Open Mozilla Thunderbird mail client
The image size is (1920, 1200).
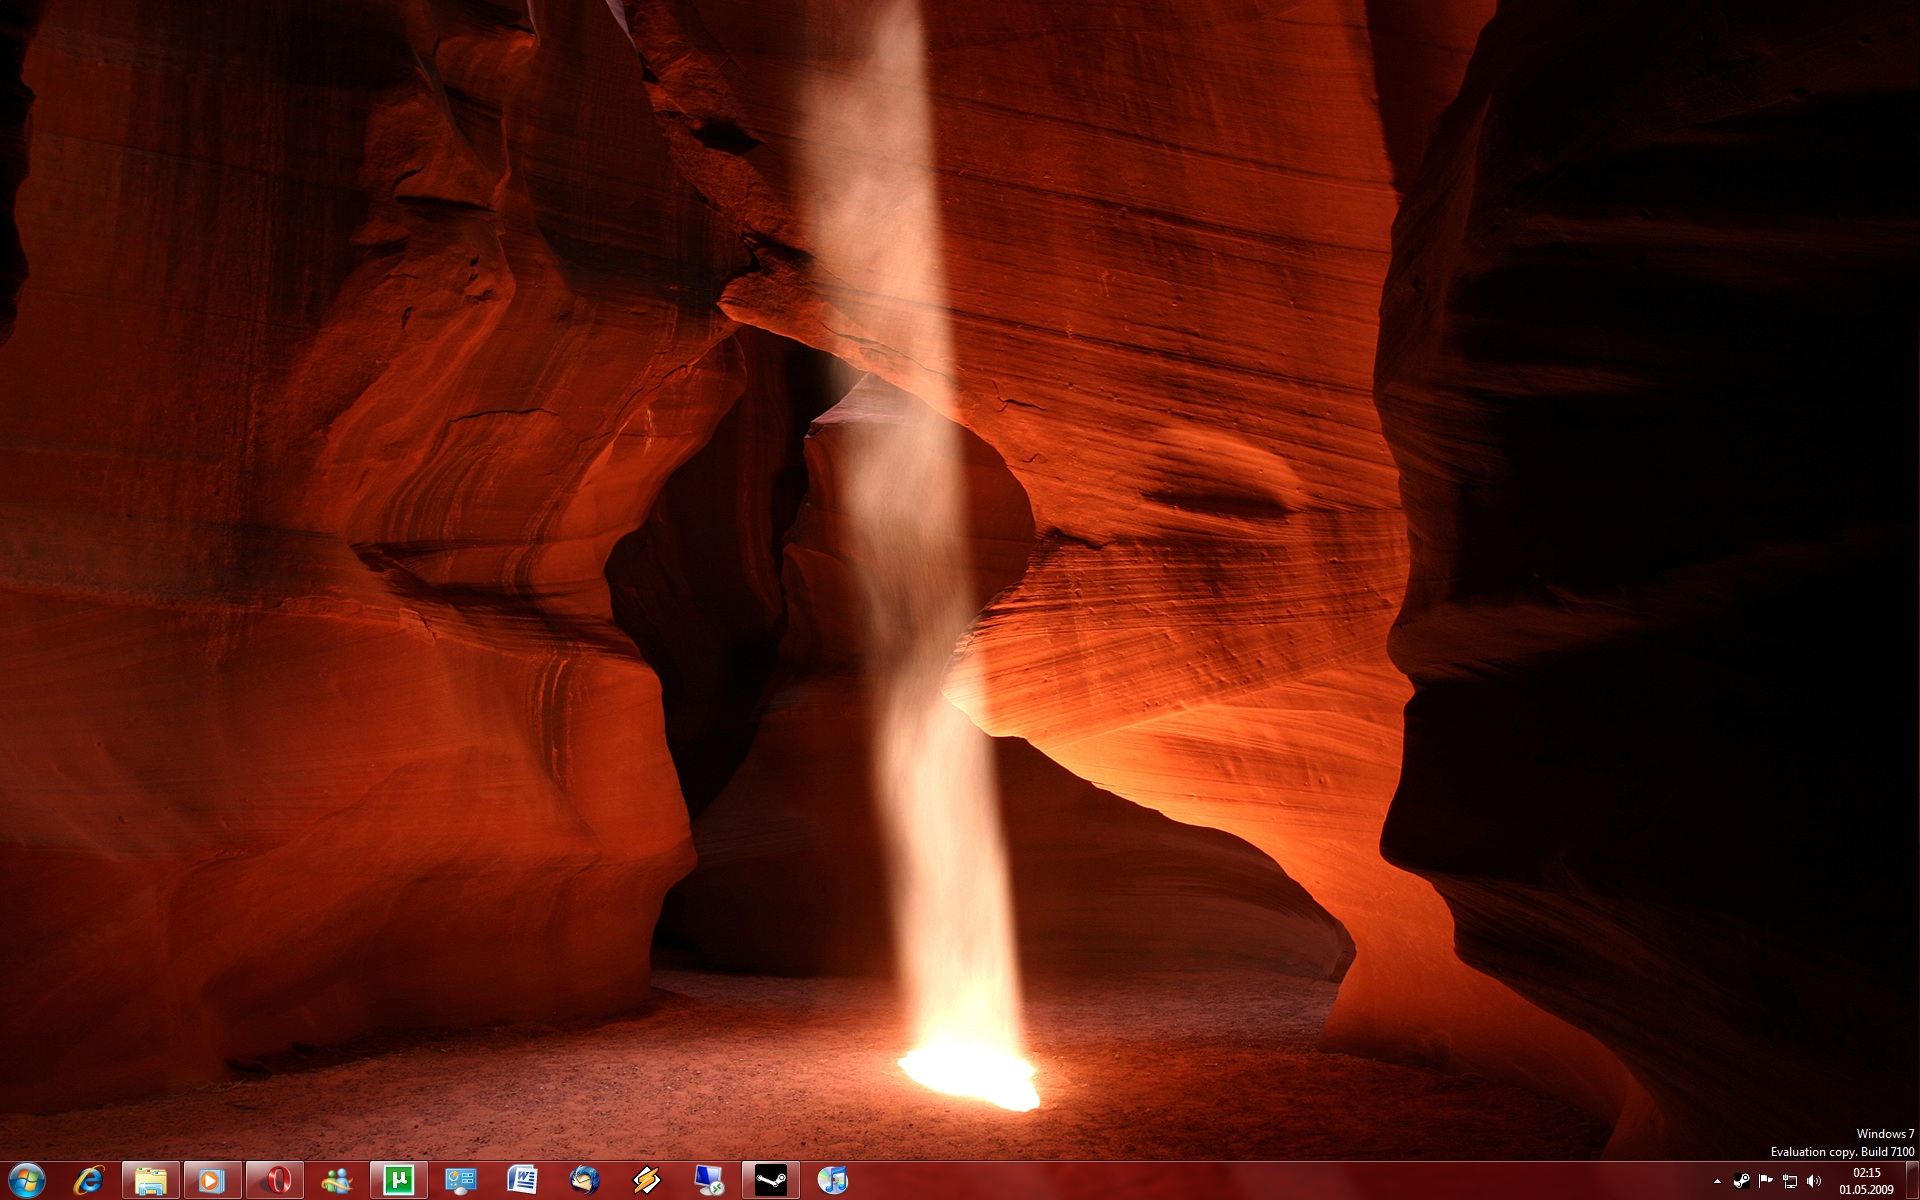585,1181
